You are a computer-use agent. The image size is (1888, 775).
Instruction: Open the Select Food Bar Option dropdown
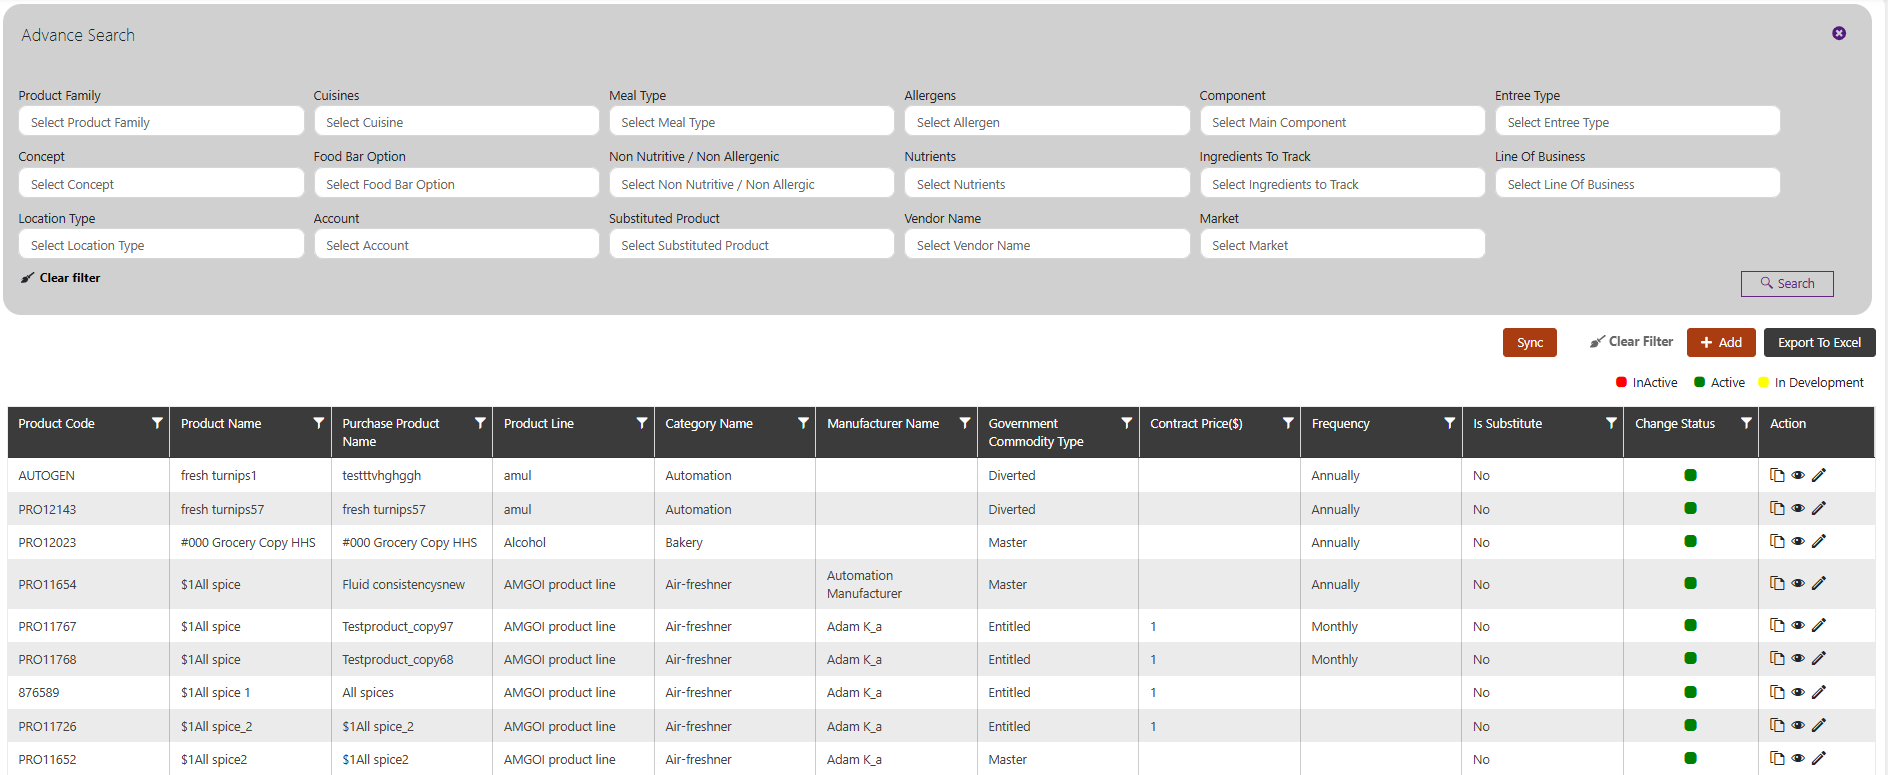point(456,184)
